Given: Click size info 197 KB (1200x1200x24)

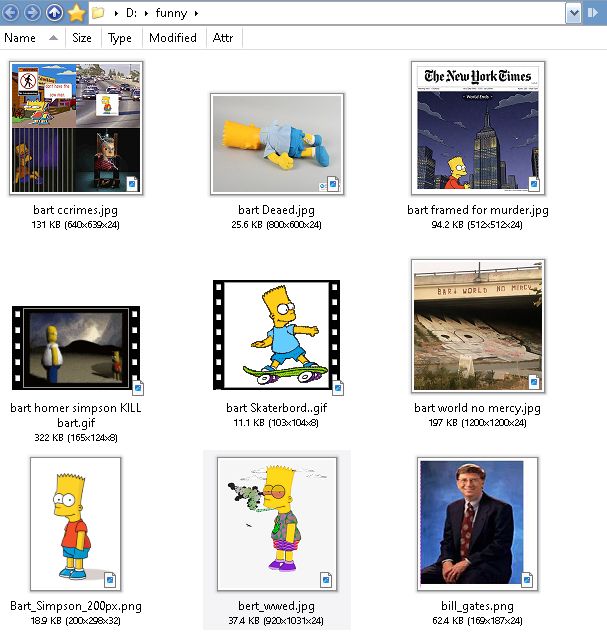Looking at the screenshot, I should tap(478, 423).
